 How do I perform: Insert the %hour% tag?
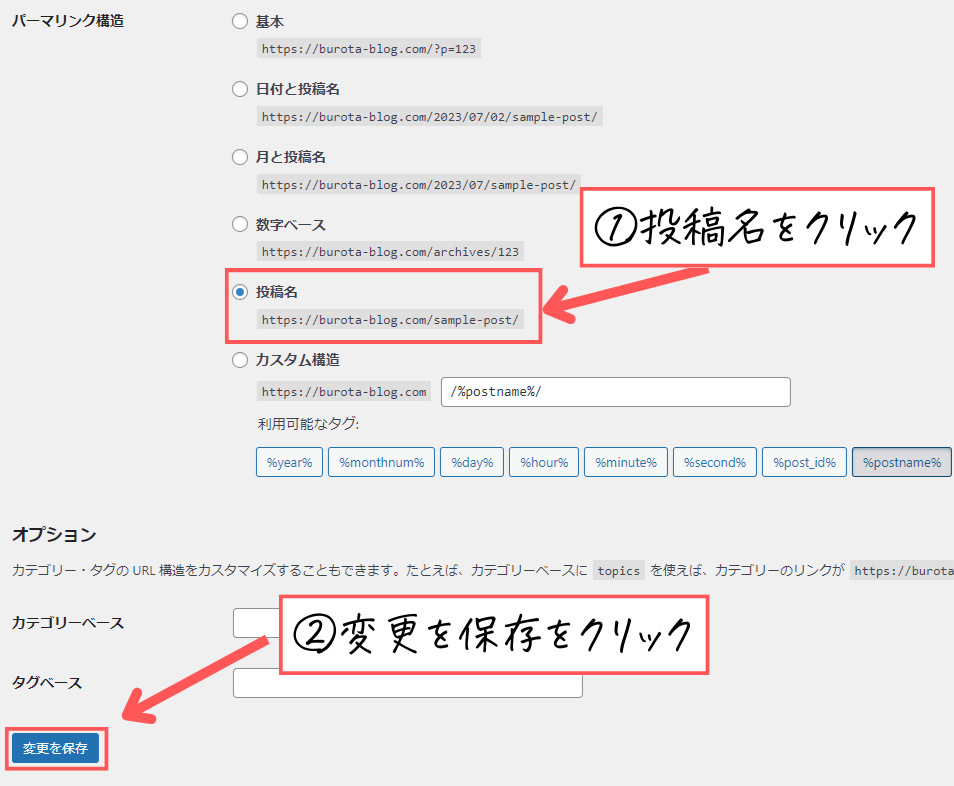pos(544,462)
